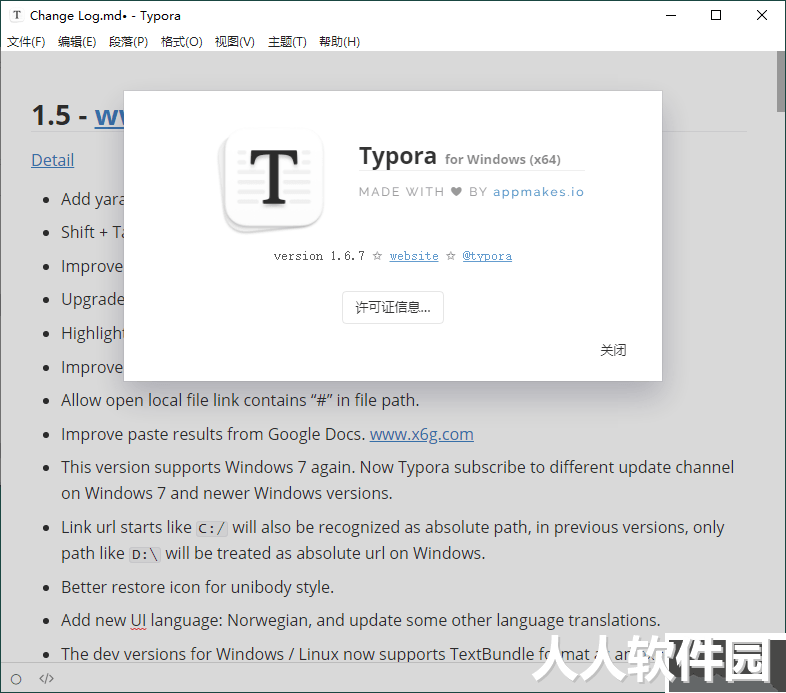Click 'Improve paste results from Google Docs' text
The height and width of the screenshot is (693, 786).
coord(213,434)
